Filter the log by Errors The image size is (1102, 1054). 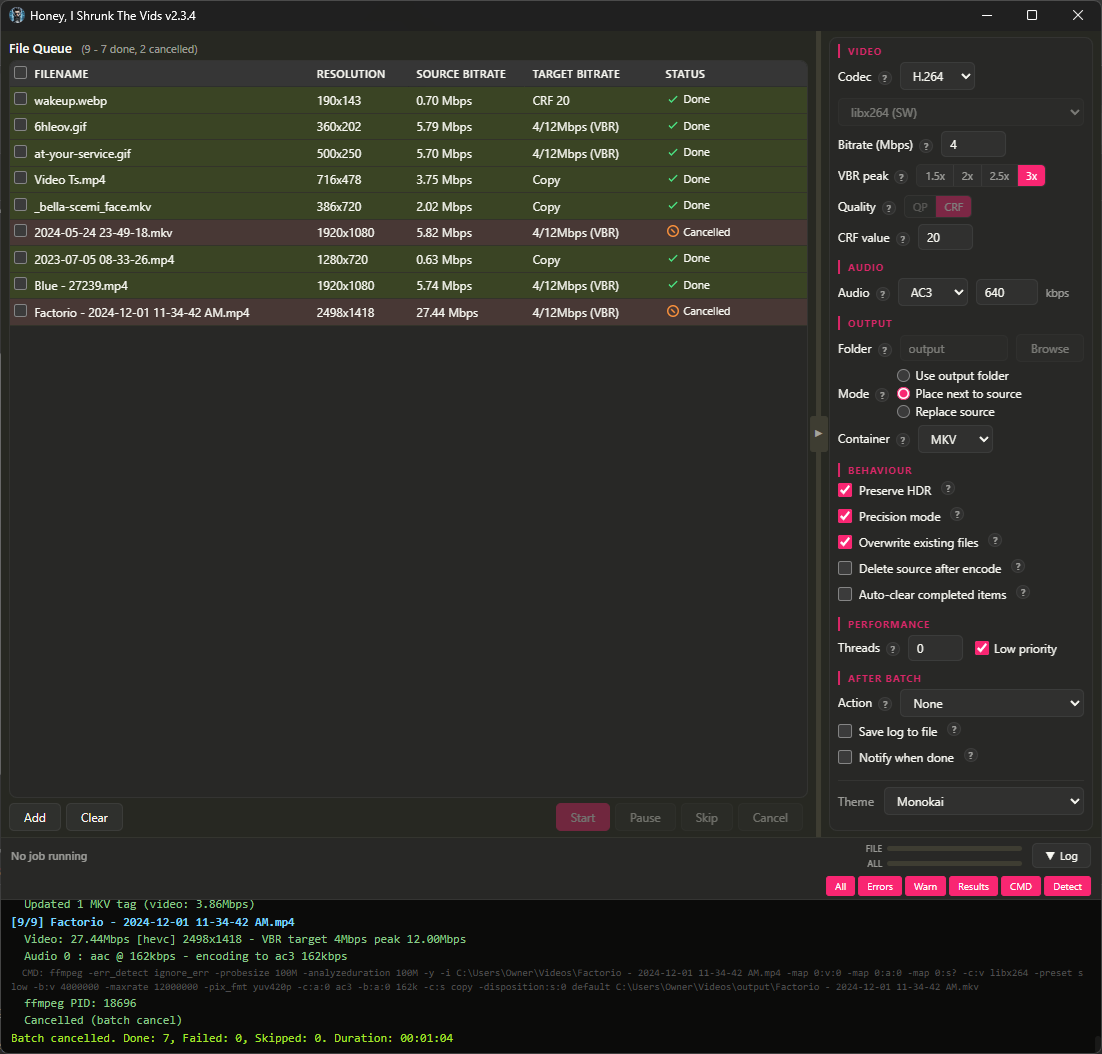[879, 886]
